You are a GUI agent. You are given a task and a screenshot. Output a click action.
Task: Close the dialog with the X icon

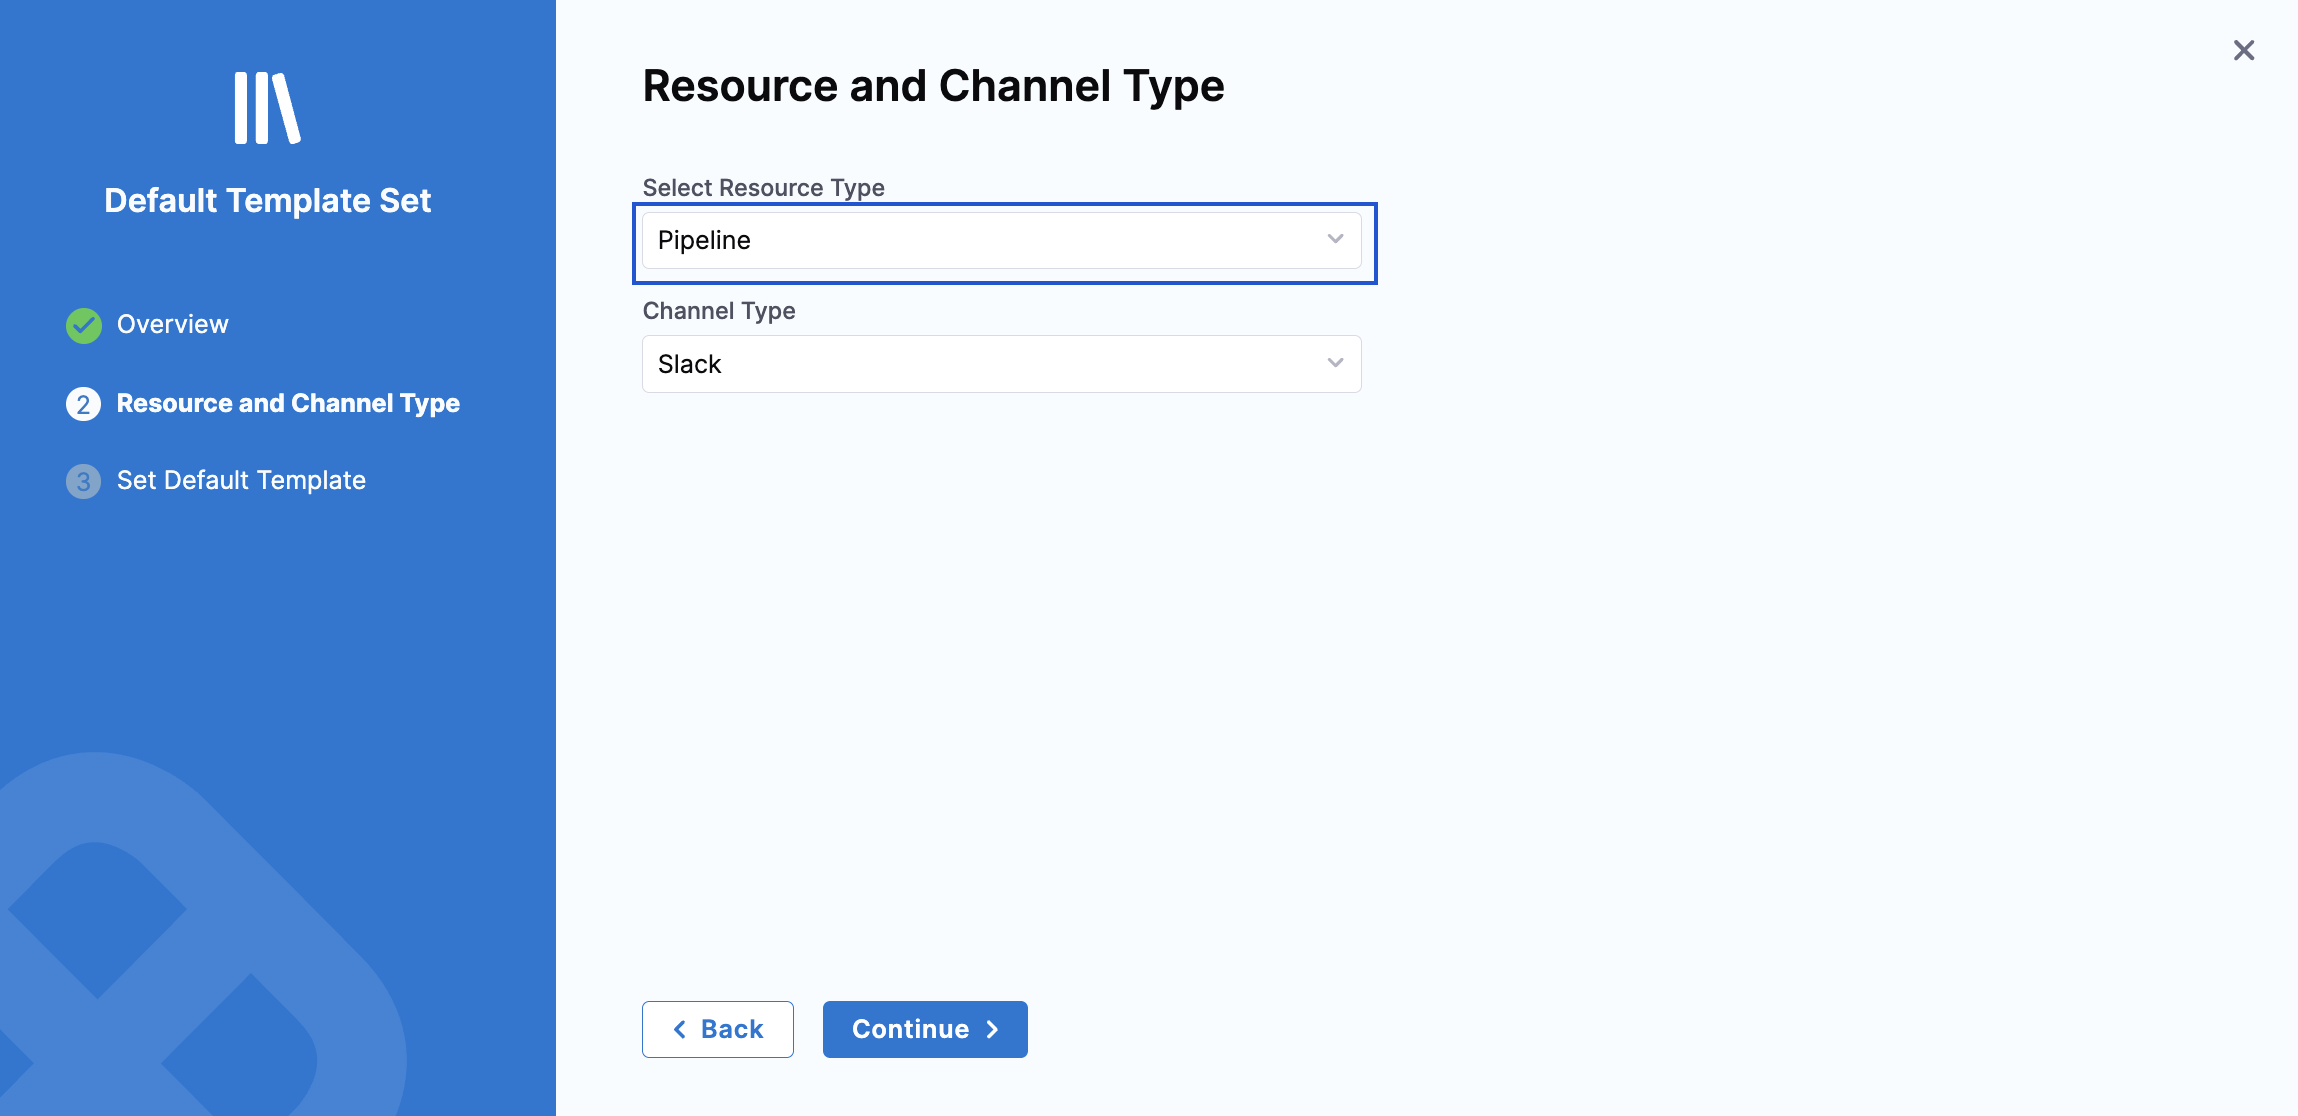click(x=2244, y=50)
